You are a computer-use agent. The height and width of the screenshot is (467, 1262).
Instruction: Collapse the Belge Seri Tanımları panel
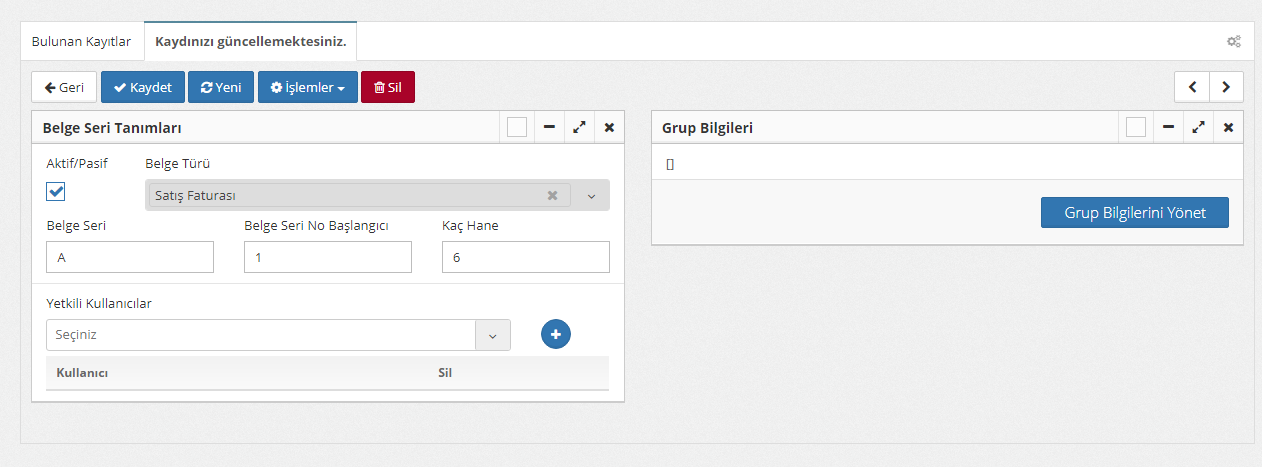(x=549, y=128)
